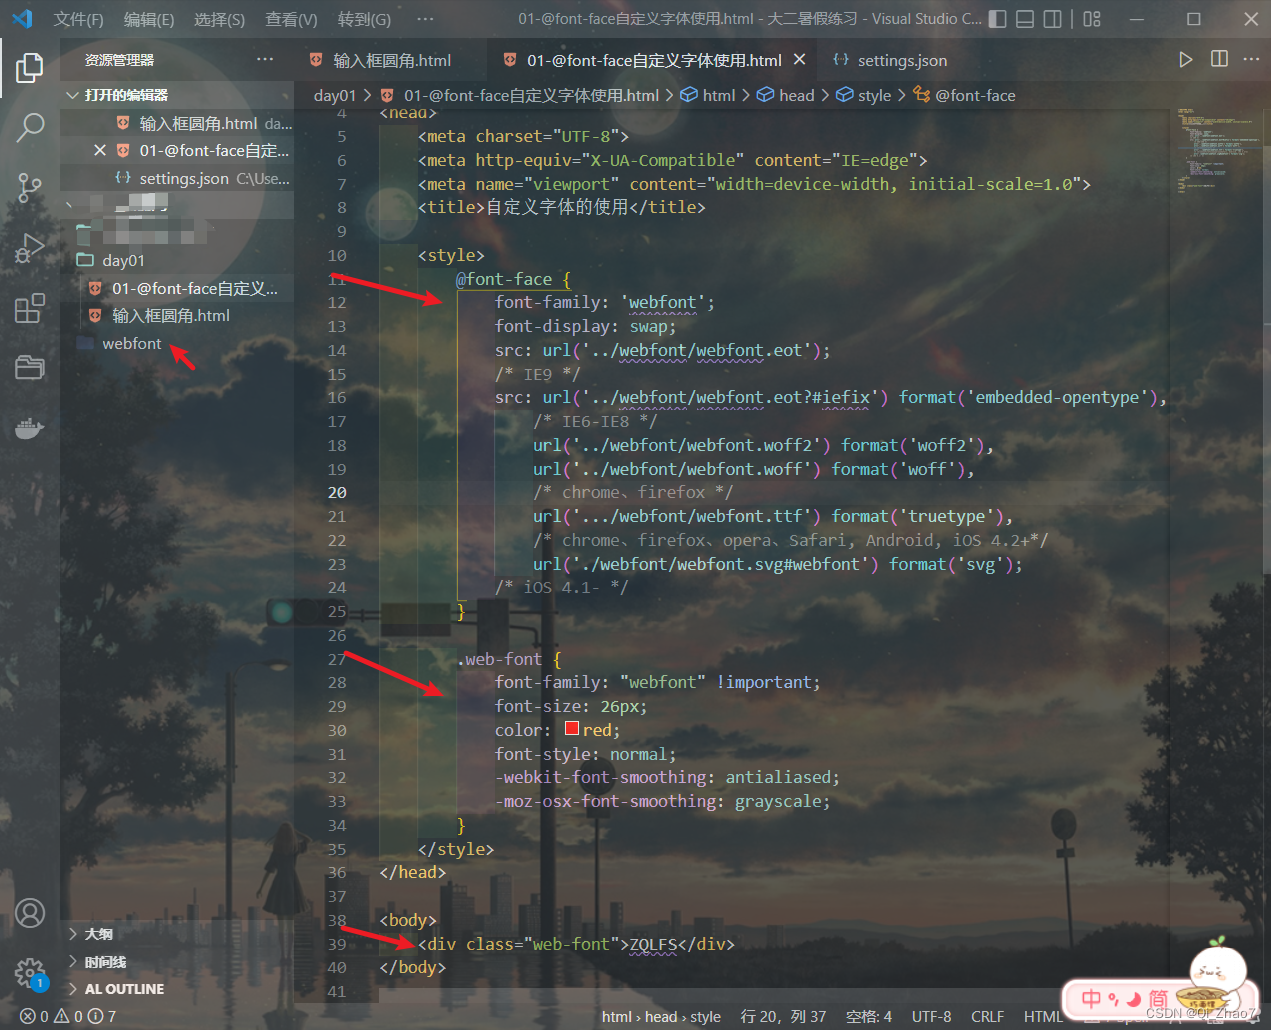Open the 查看(V) menu
Screen dimensions: 1271x1030
(291, 19)
